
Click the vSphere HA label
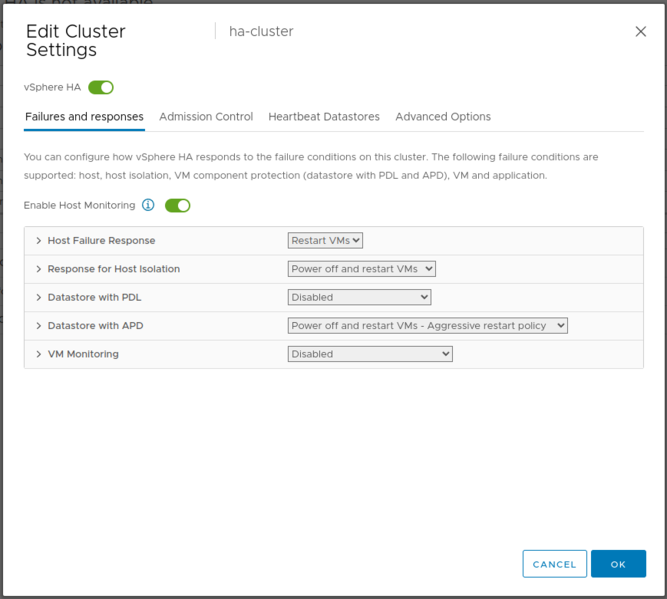52,87
